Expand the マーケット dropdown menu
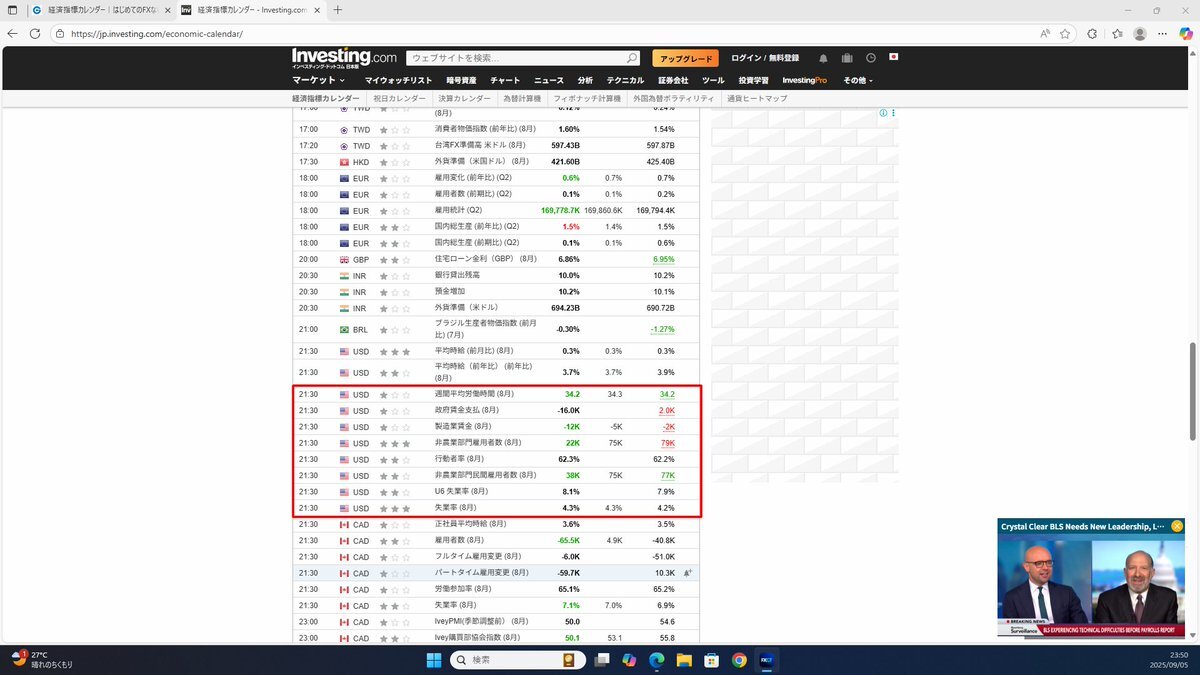 point(318,80)
